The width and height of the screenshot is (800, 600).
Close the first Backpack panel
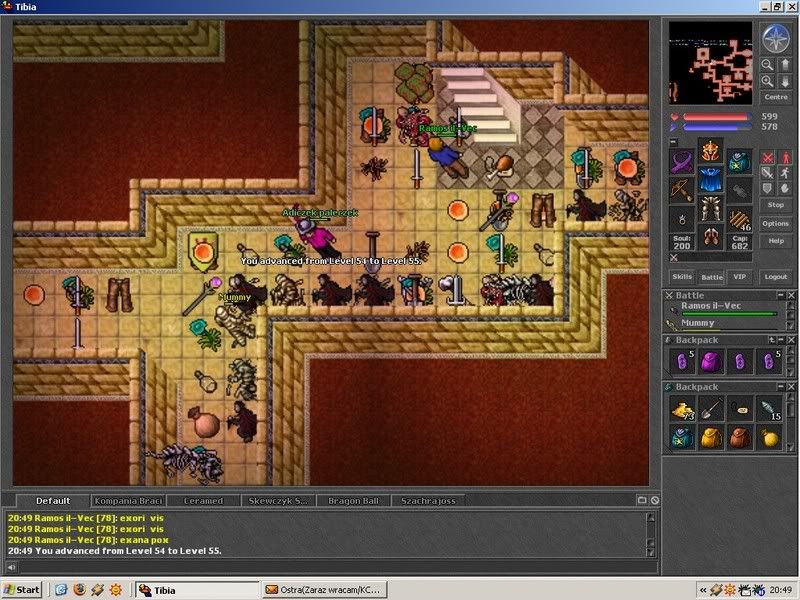791,340
